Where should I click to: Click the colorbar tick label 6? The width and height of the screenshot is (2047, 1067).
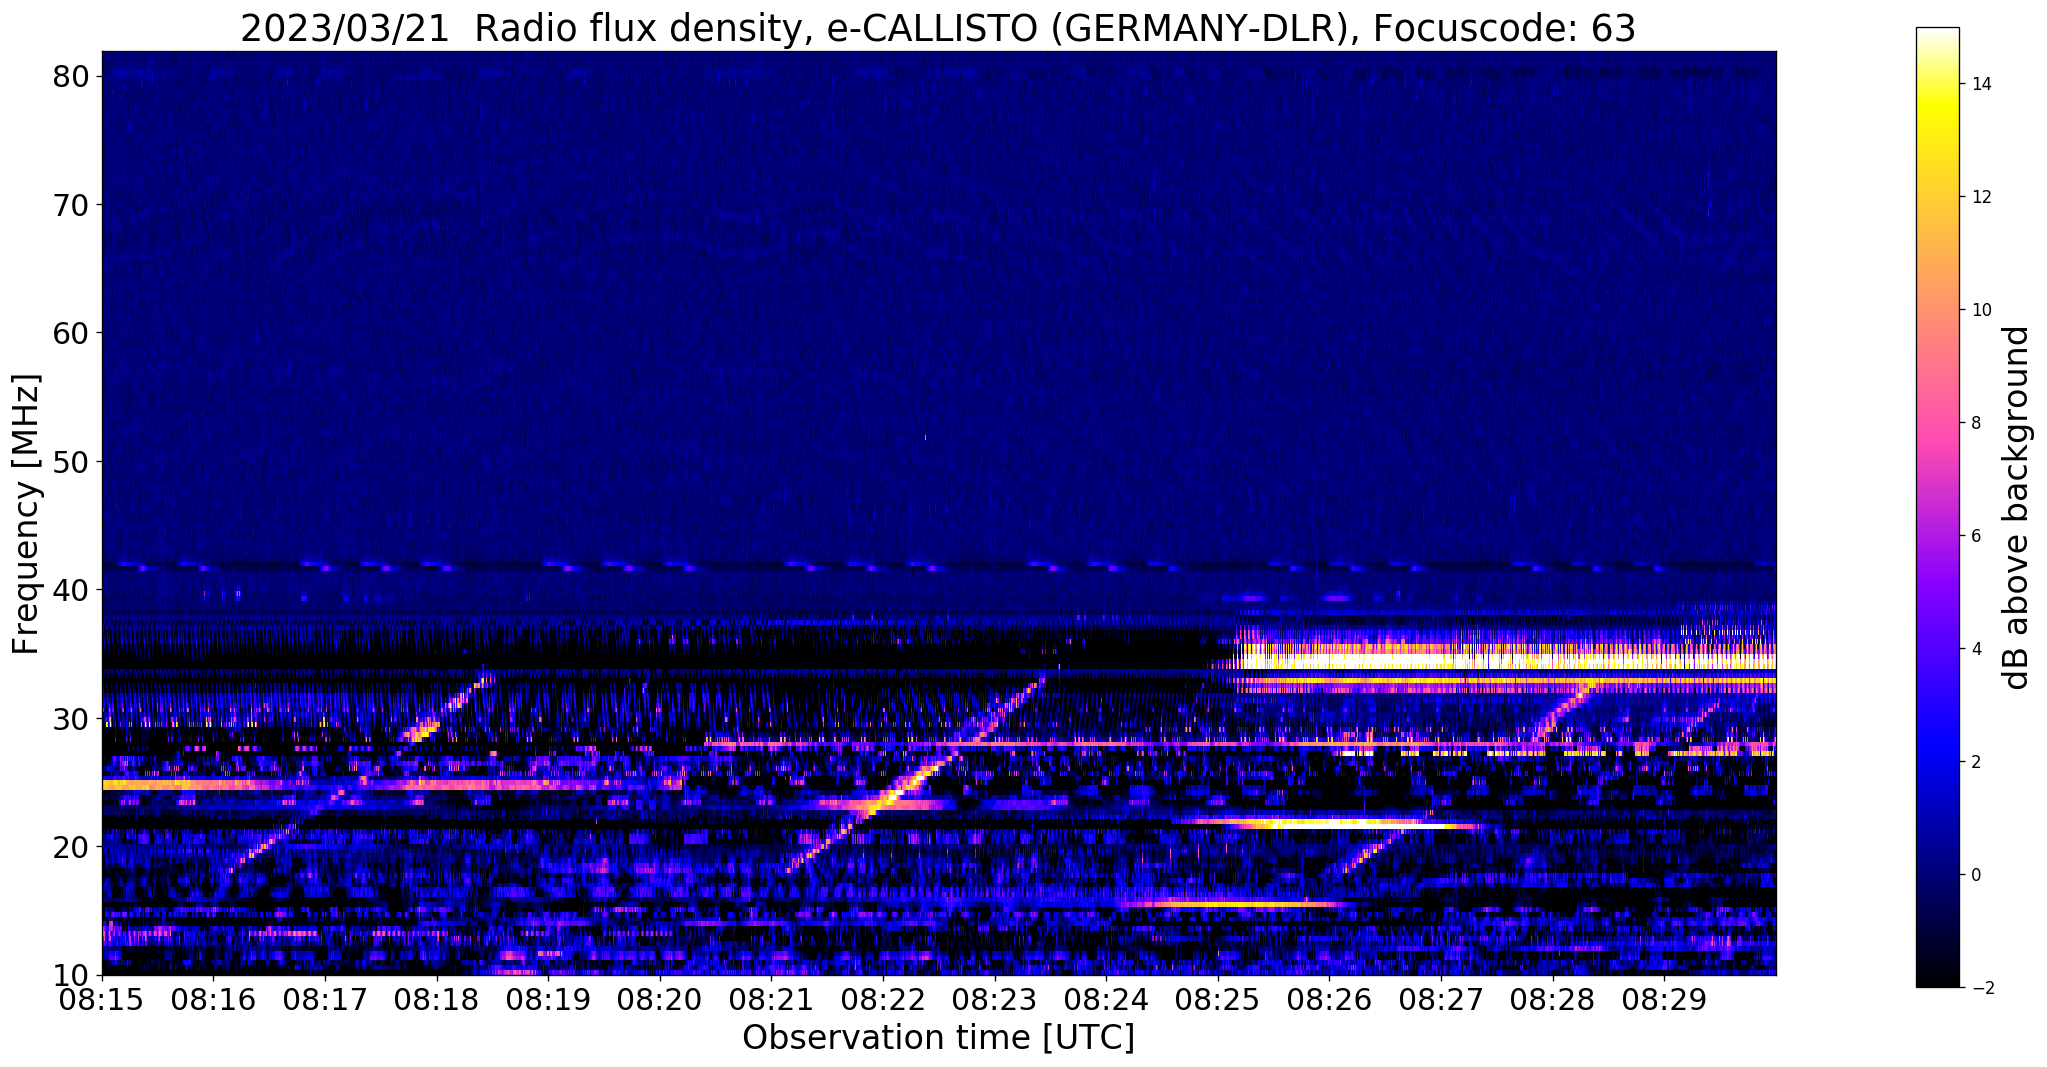[x=1975, y=536]
